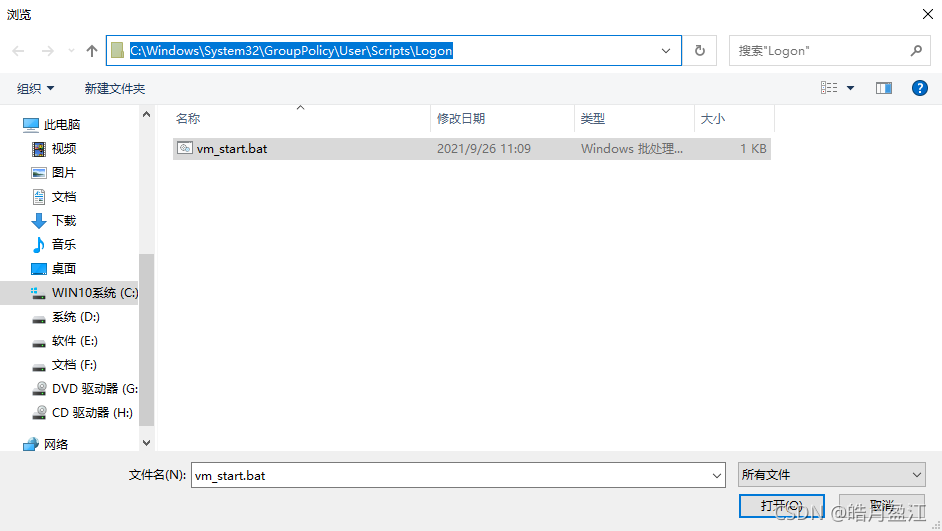The width and height of the screenshot is (942, 531).
Task: Open view options dropdown arrow
Action: point(850,88)
